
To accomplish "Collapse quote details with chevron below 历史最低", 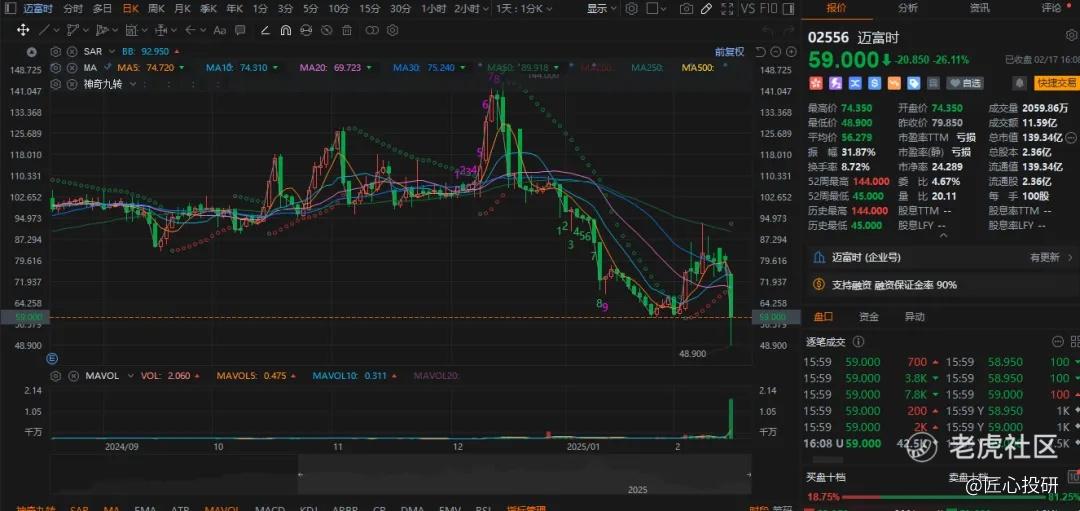I will 943,236.
